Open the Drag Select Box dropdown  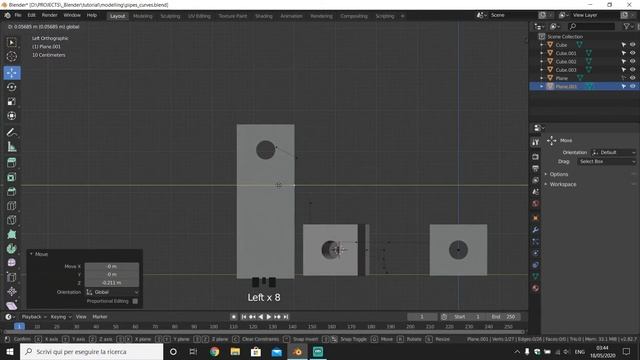(x=607, y=162)
